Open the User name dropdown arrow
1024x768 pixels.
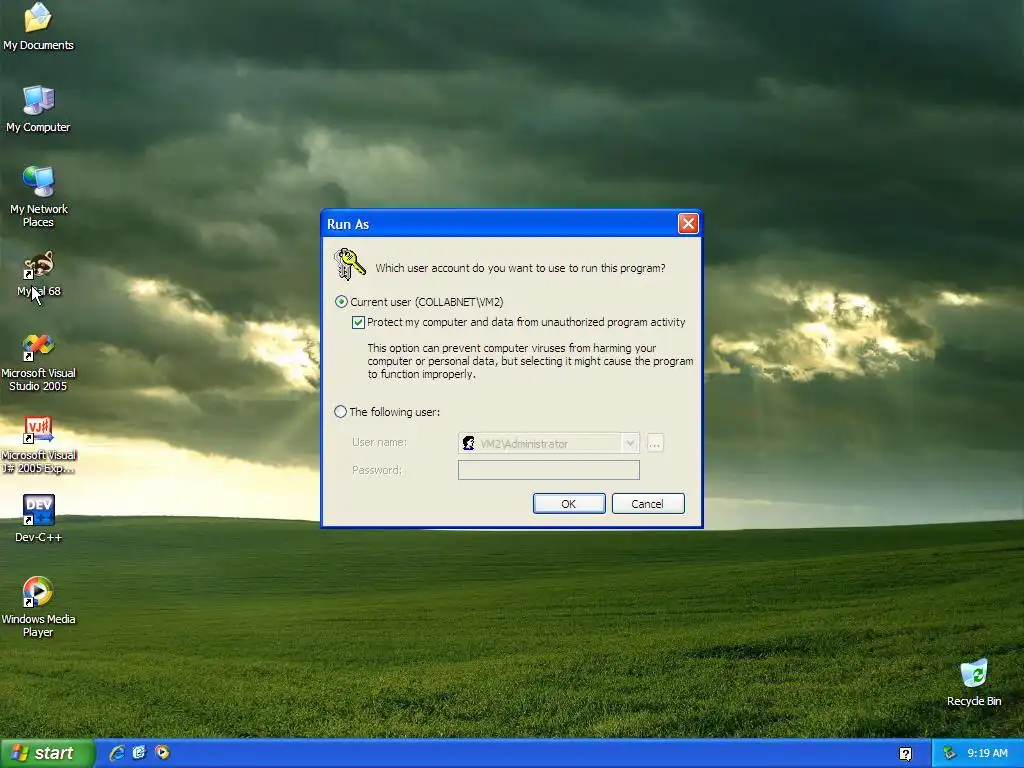pos(630,443)
